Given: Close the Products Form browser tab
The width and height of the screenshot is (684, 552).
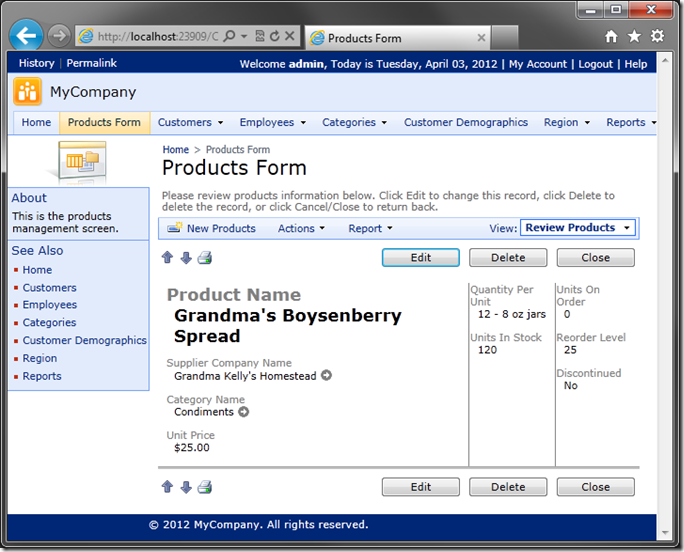Looking at the screenshot, I should (x=481, y=38).
